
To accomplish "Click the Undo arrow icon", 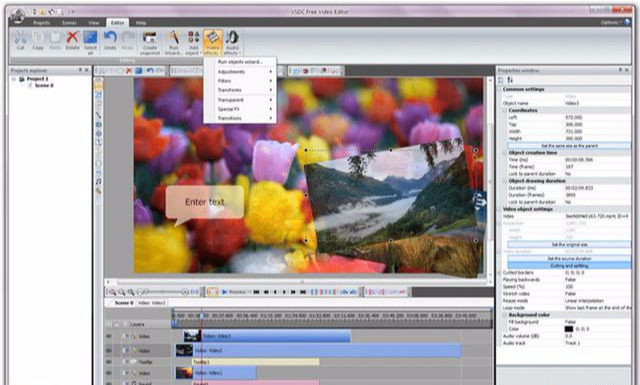I will (x=110, y=38).
